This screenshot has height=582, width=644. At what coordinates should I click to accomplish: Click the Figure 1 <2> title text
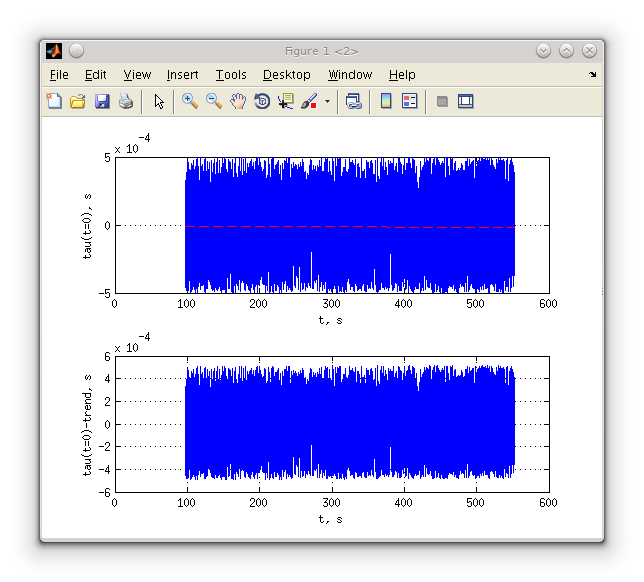pyautogui.click(x=321, y=51)
